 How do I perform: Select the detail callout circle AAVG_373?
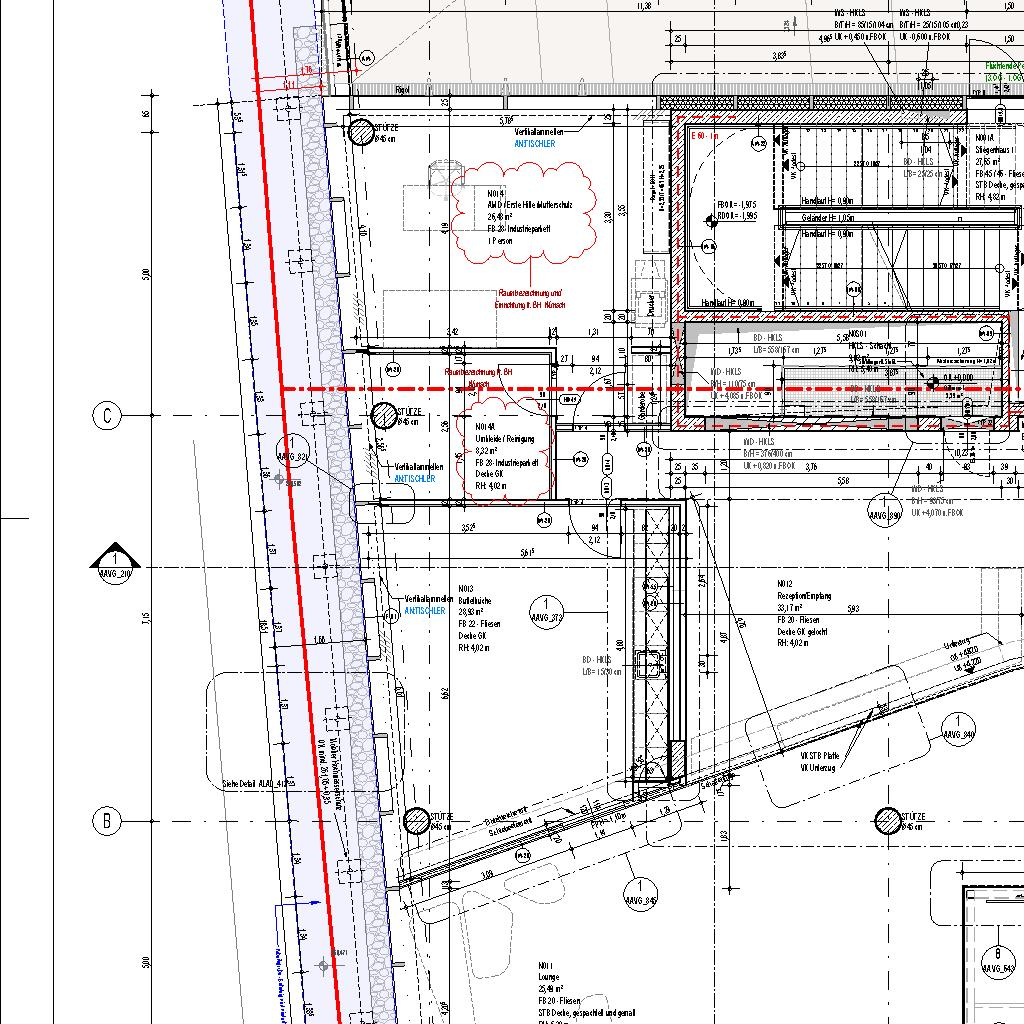548,613
